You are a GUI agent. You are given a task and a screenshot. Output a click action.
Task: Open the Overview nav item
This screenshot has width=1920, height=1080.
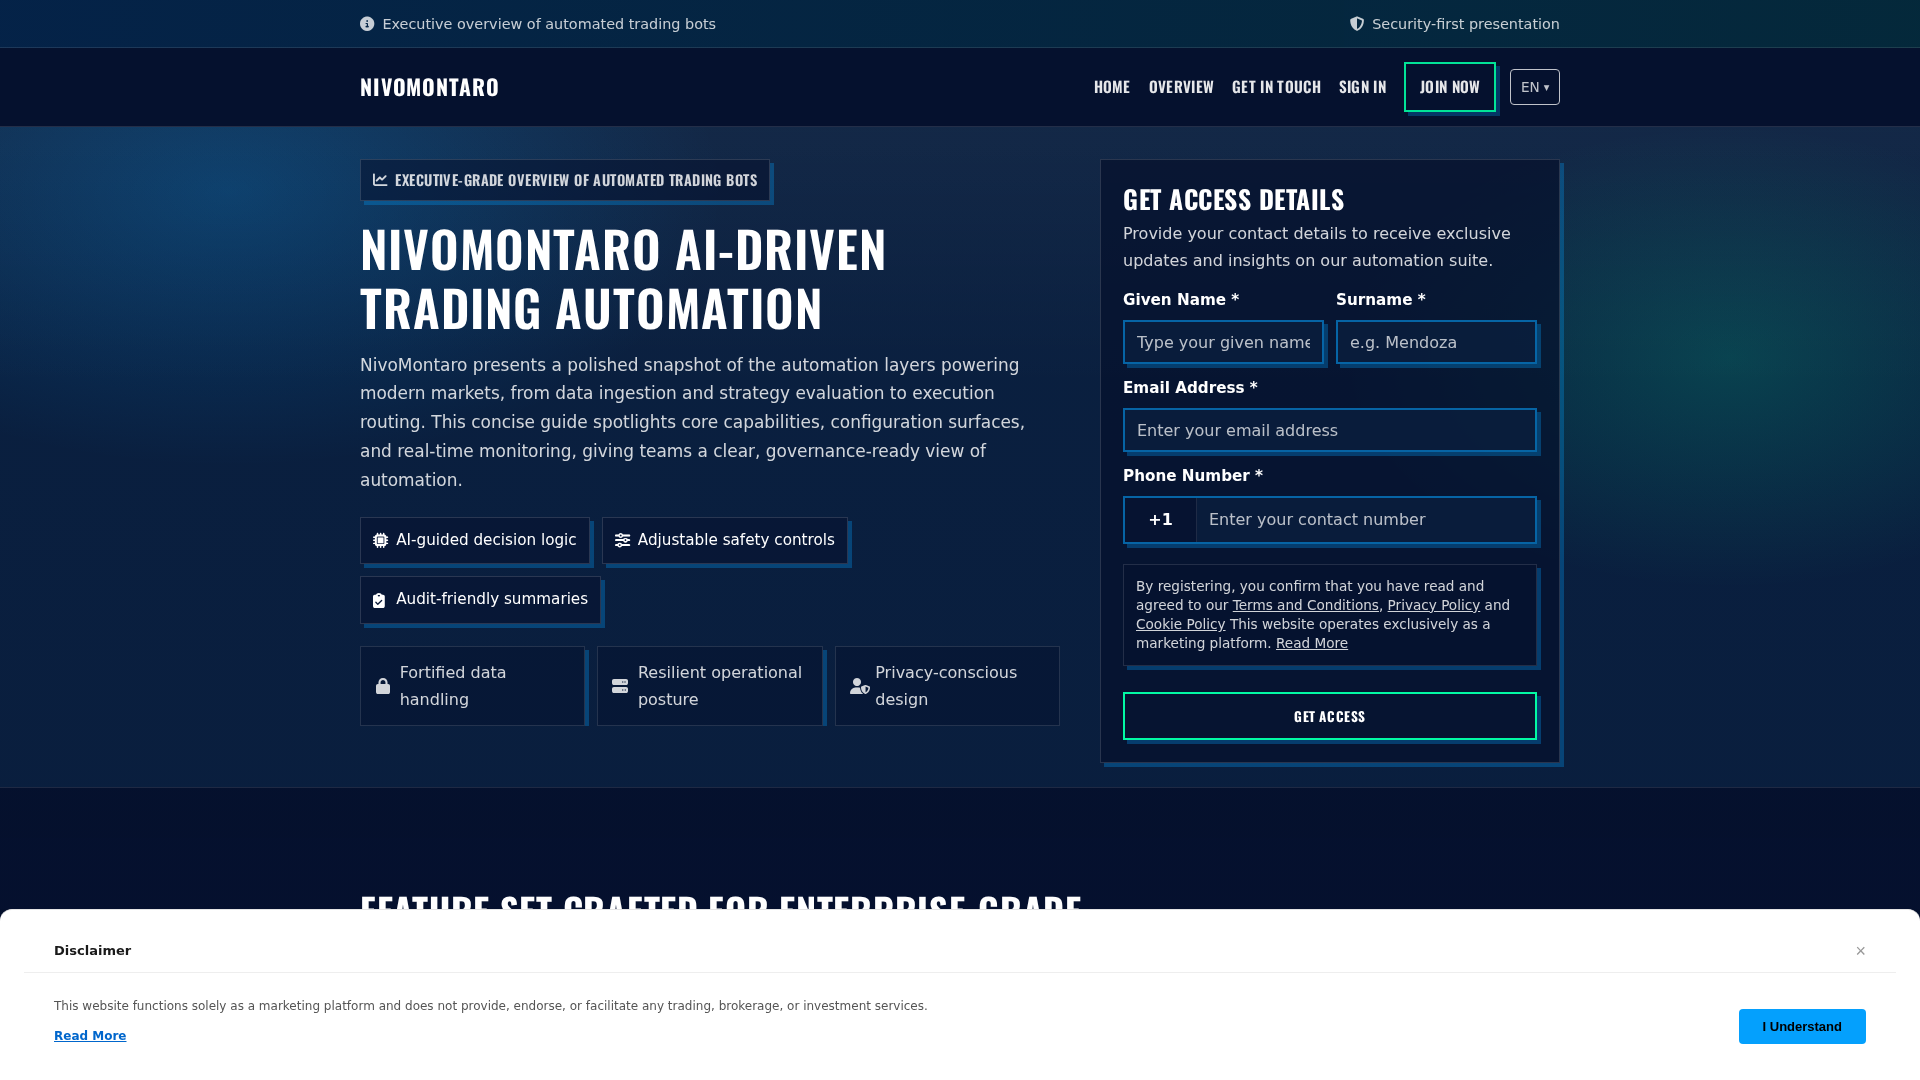[x=1181, y=87]
